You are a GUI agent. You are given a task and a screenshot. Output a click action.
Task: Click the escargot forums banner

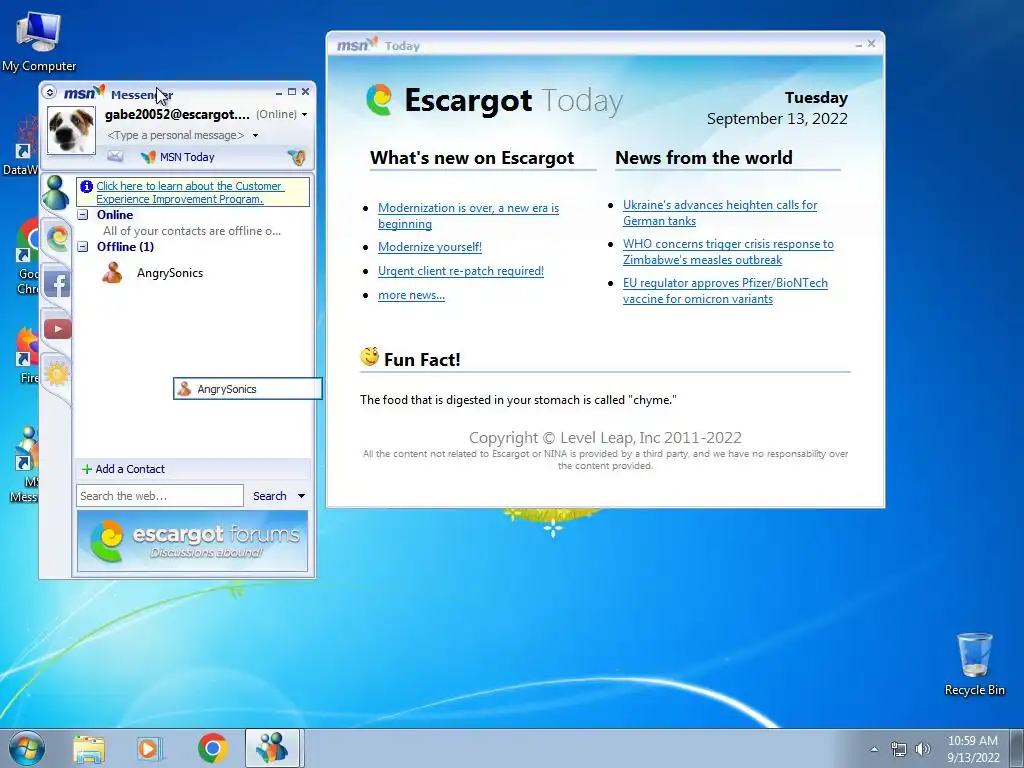[193, 541]
